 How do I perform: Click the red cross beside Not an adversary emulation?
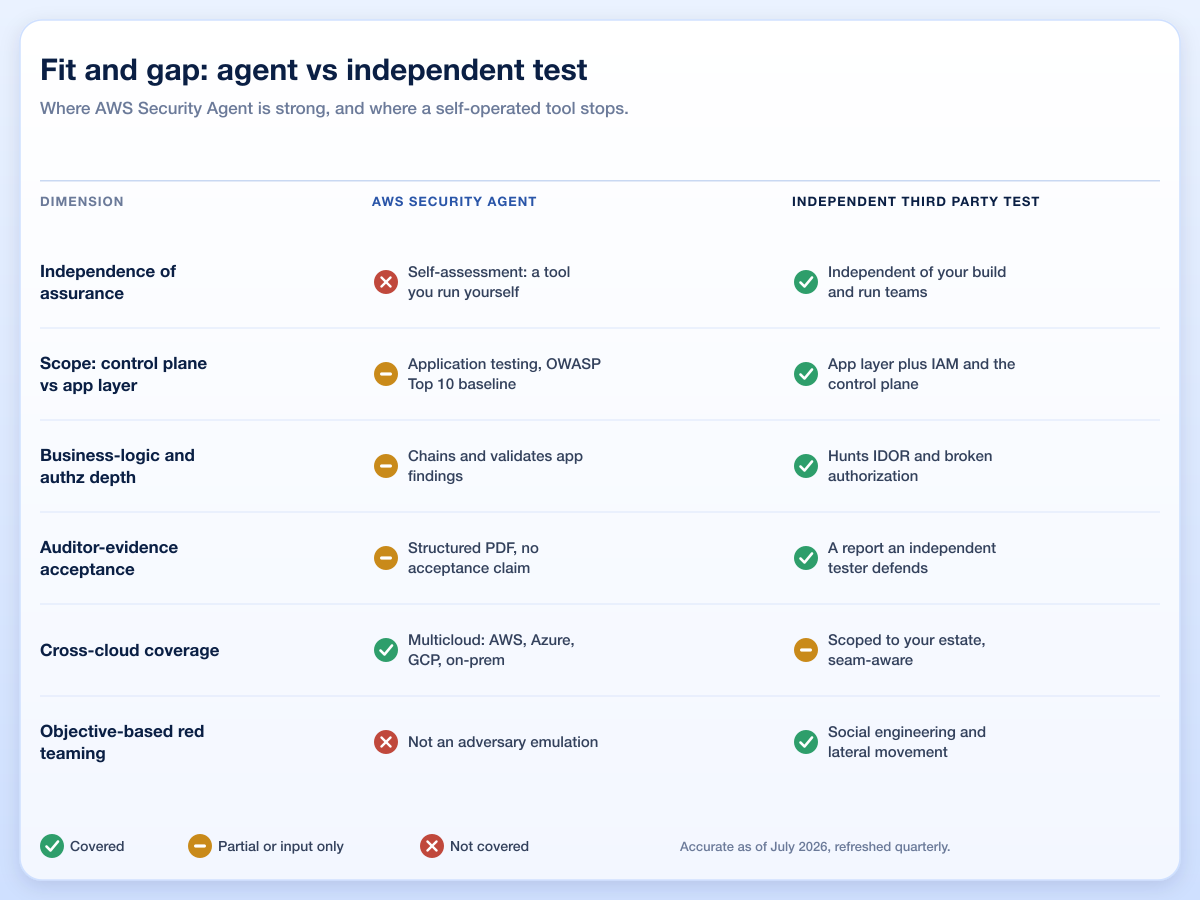(x=386, y=742)
